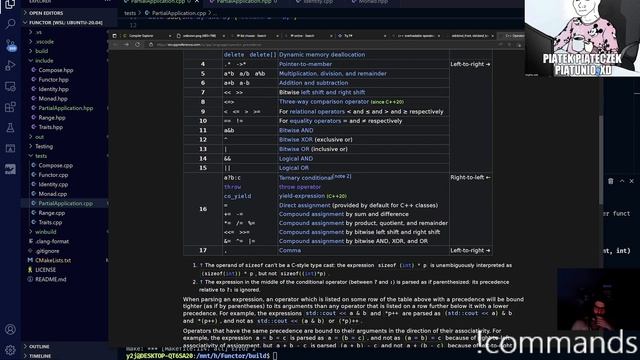The height and width of the screenshot is (360, 640).
Task: Close the PartialApplication.cpp editor tab
Action: [197, 2]
